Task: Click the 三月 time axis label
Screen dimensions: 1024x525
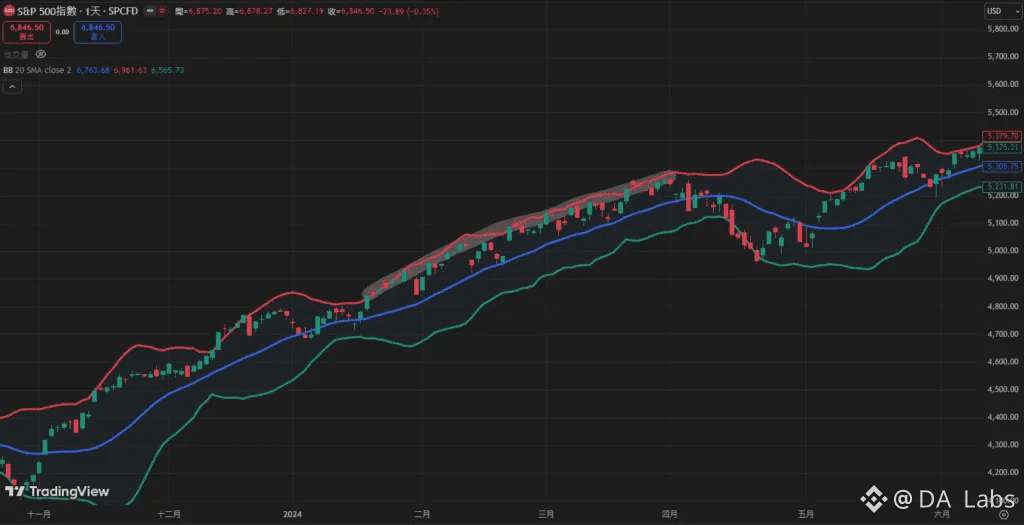Action: pos(546,515)
